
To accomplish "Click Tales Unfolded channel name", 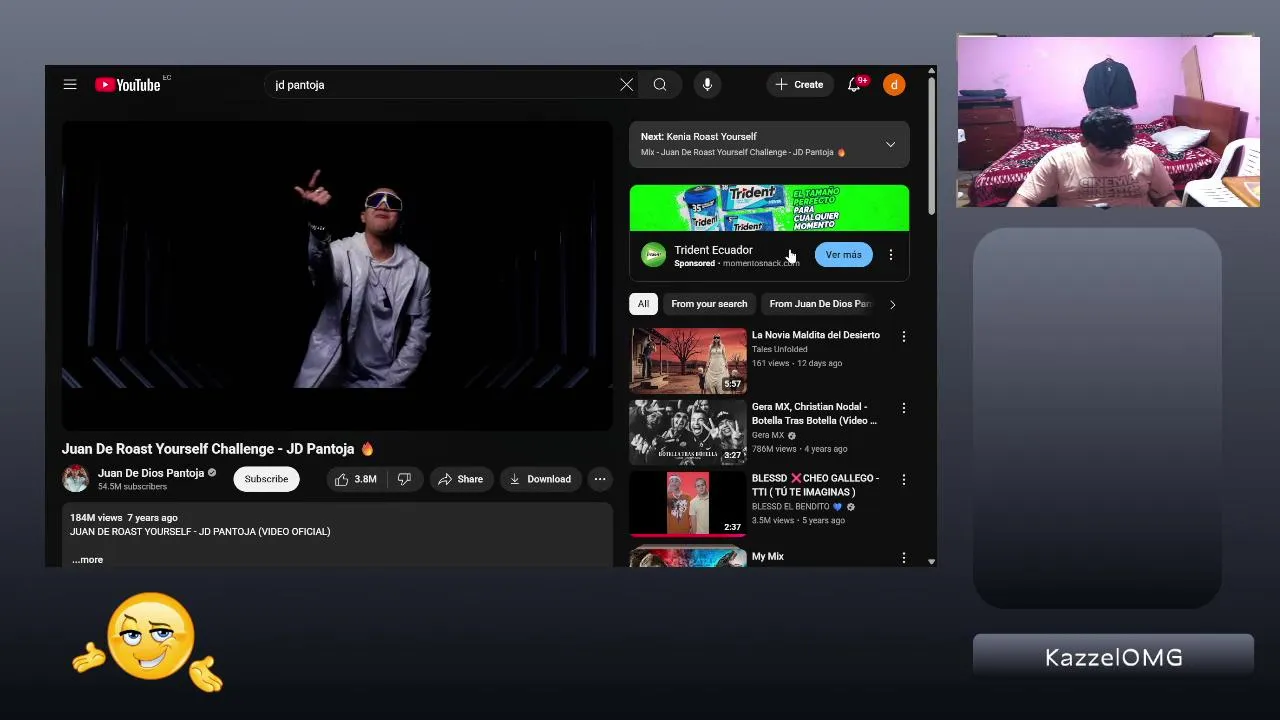I will (x=779, y=349).
